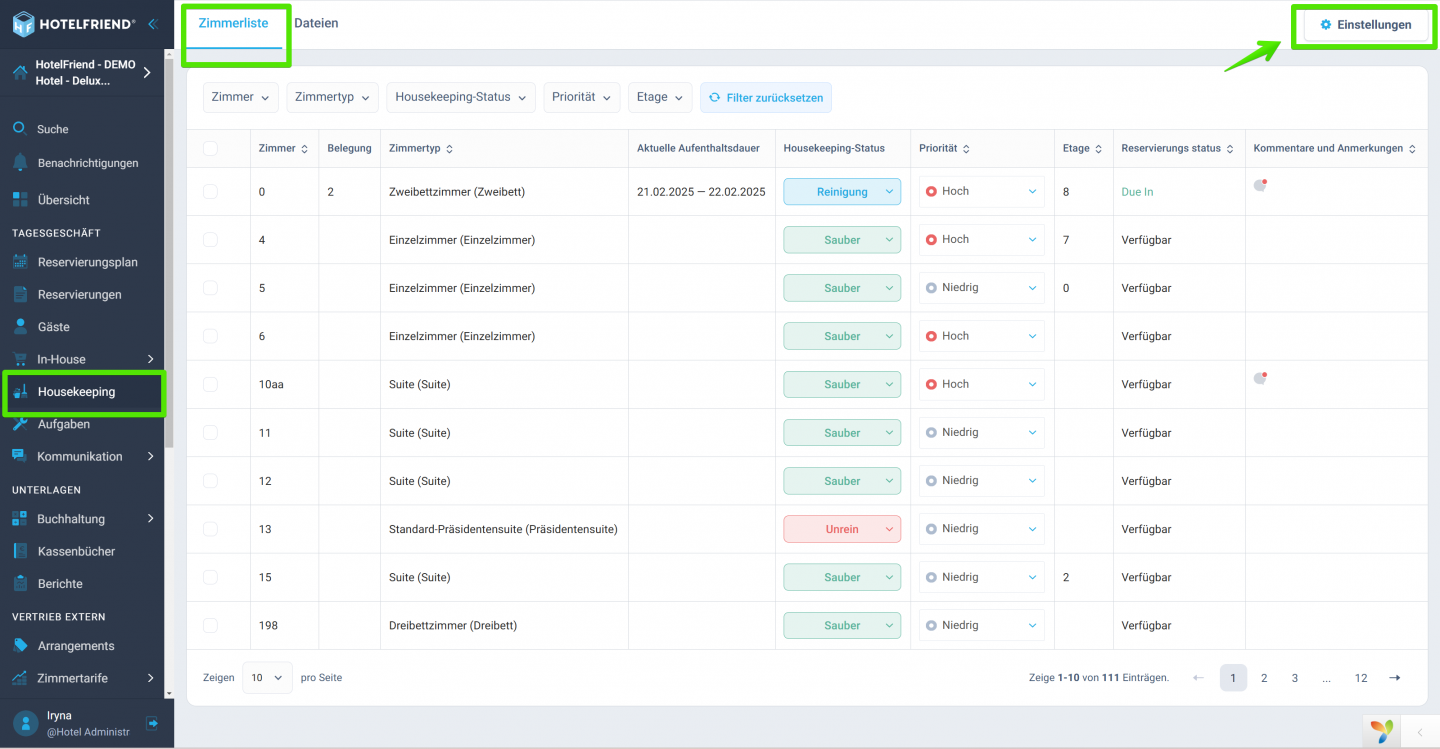
Task: Check the checkbox for room 4
Action: (210, 239)
